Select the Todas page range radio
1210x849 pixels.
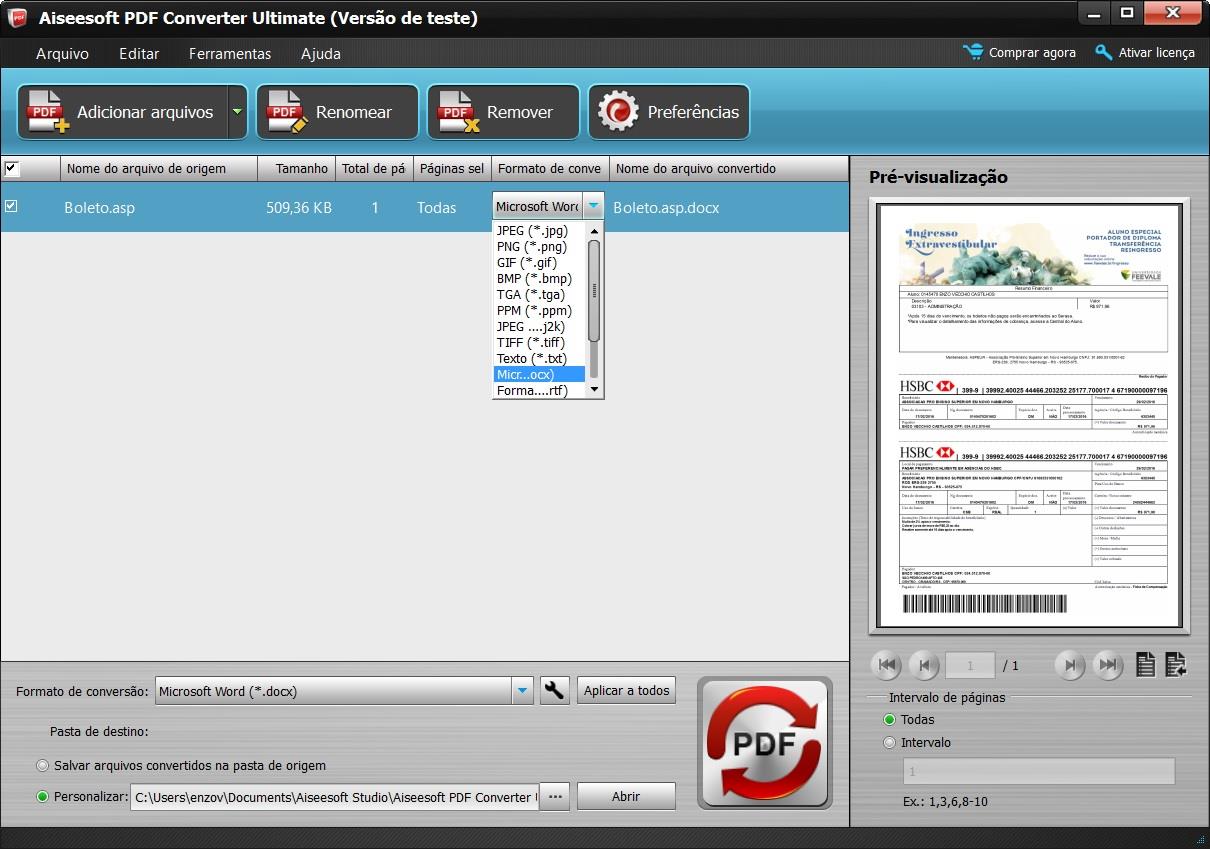pos(890,720)
